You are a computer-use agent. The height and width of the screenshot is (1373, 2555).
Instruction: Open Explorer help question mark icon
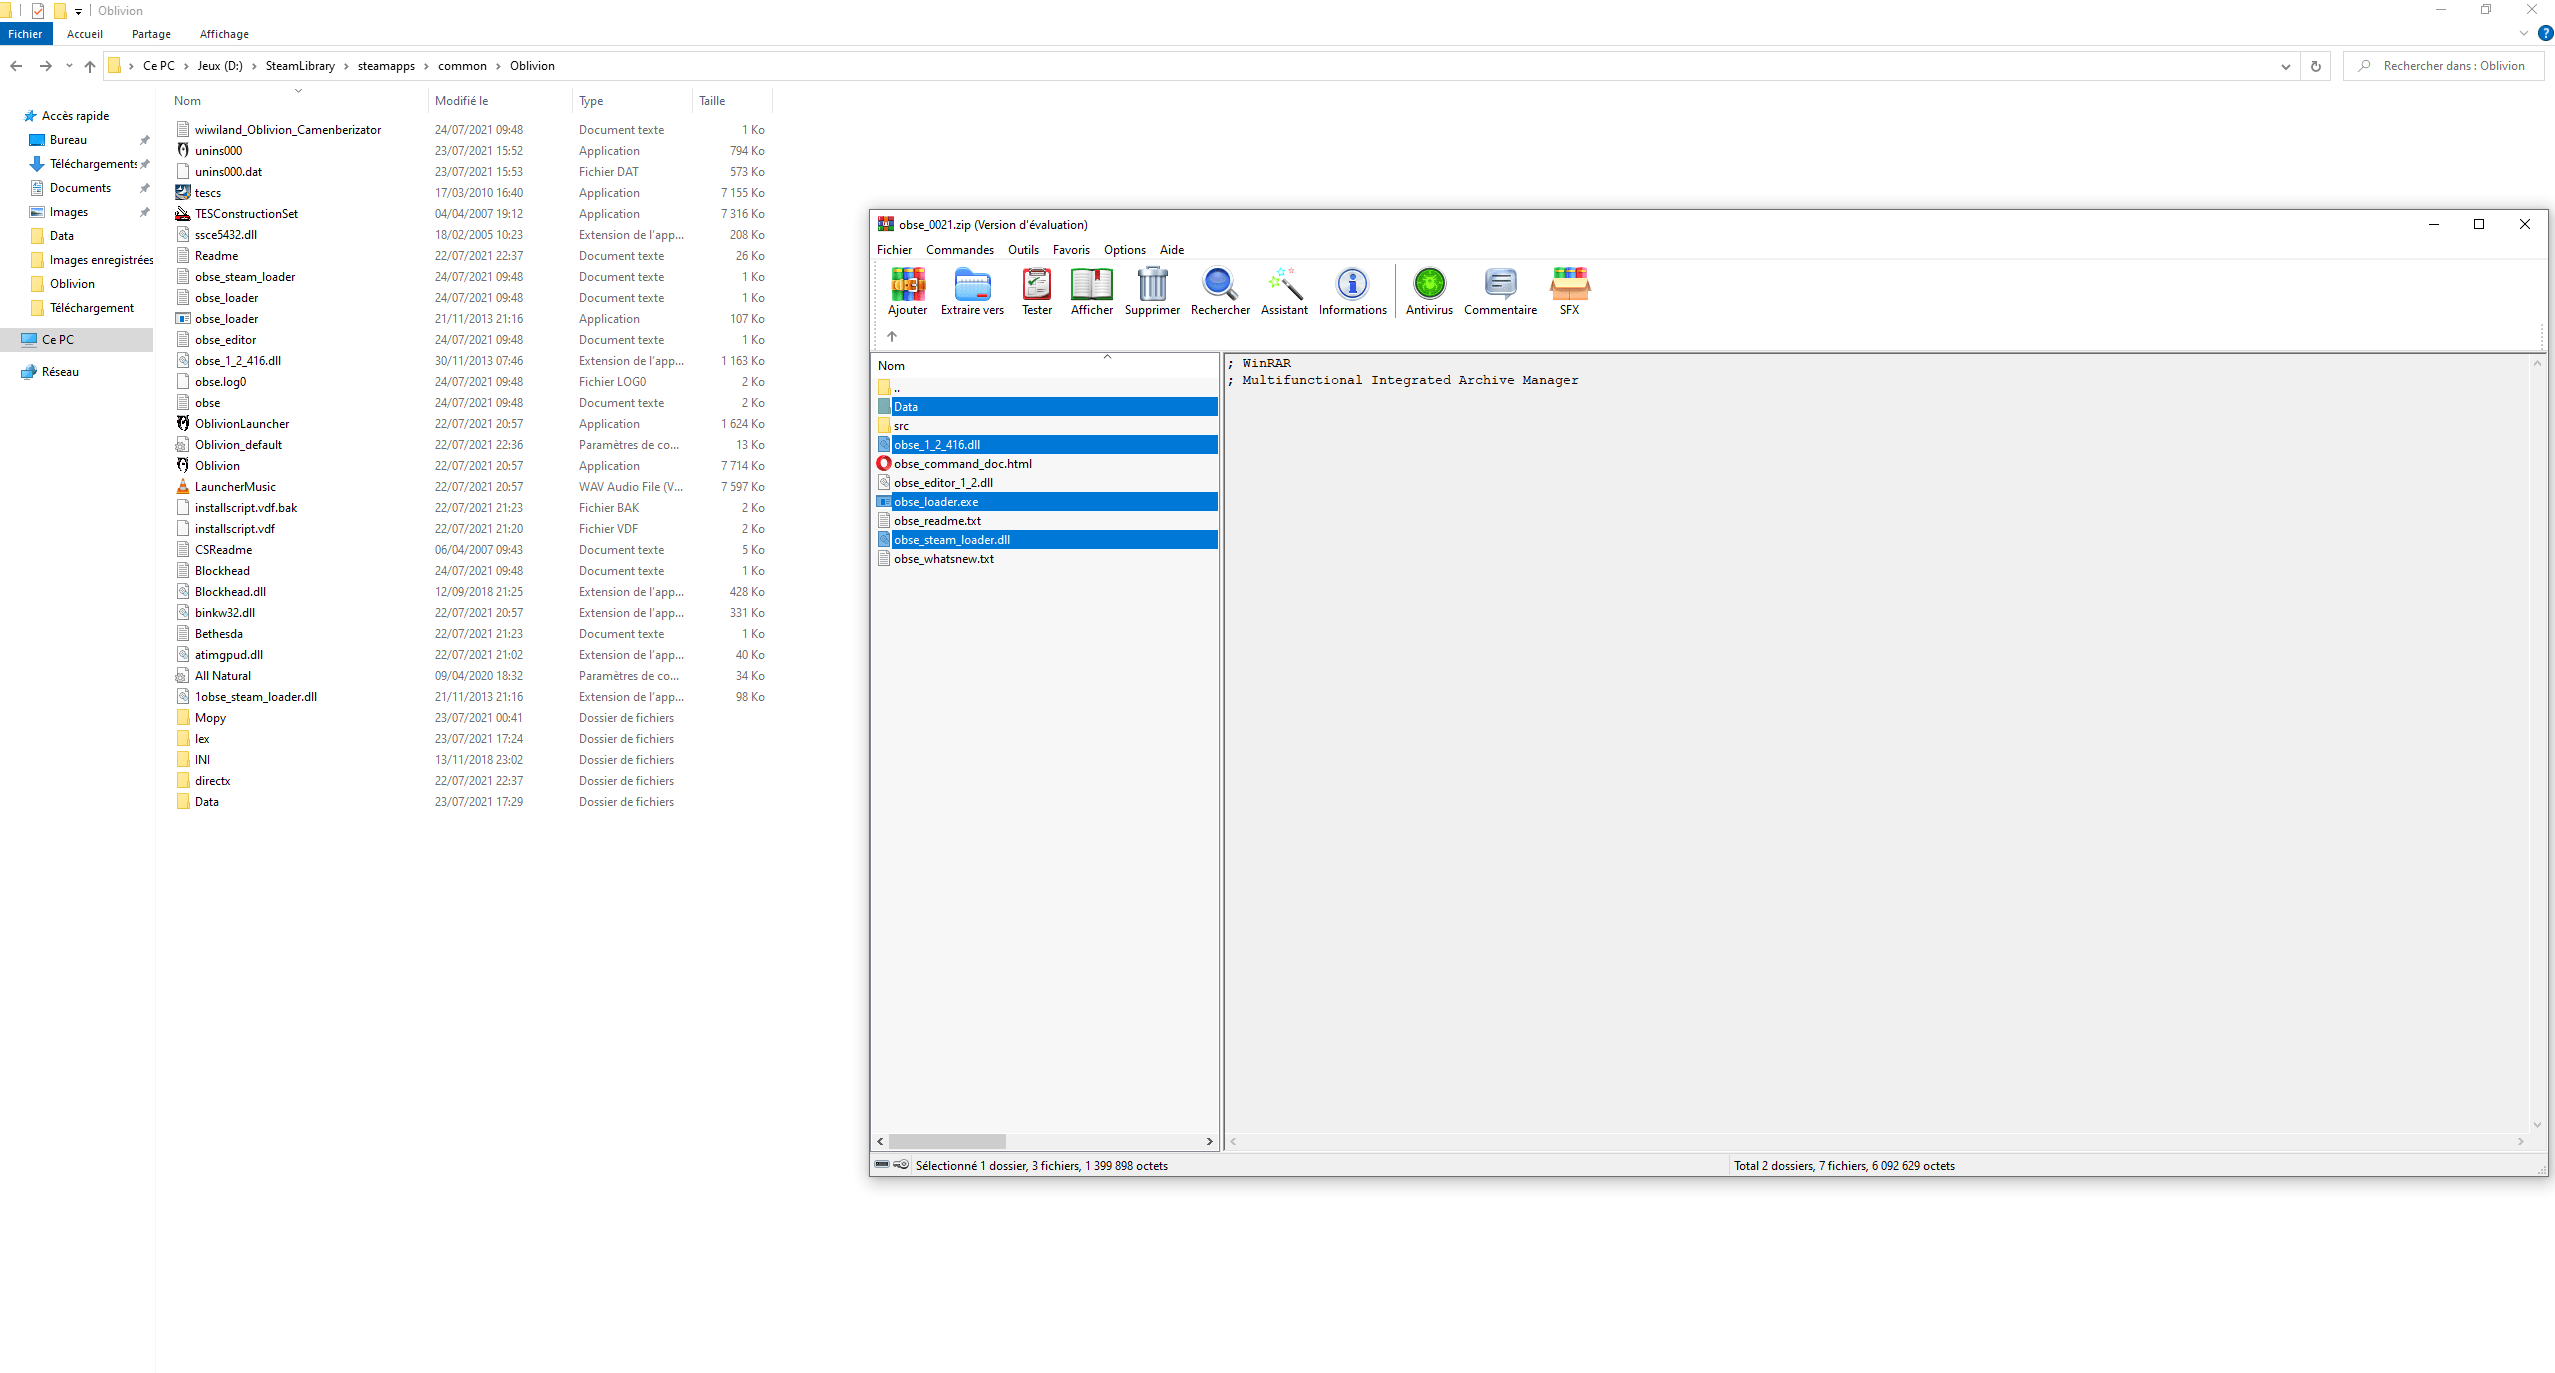(2546, 33)
